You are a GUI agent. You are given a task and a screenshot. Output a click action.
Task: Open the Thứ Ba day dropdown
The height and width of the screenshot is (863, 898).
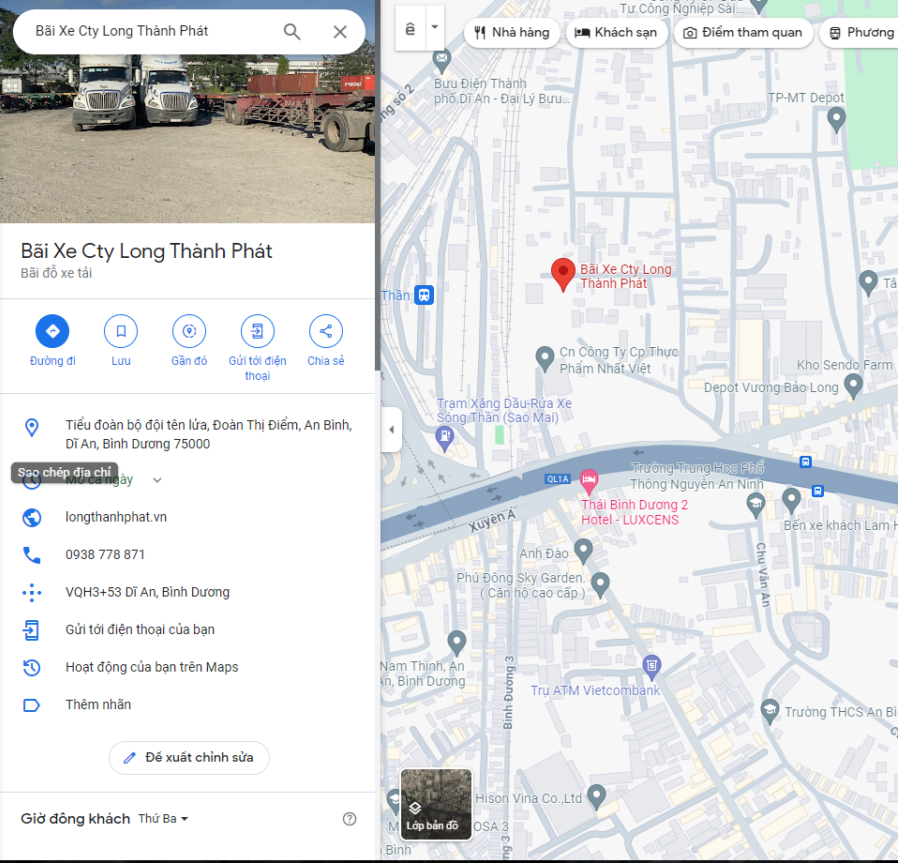tap(164, 819)
